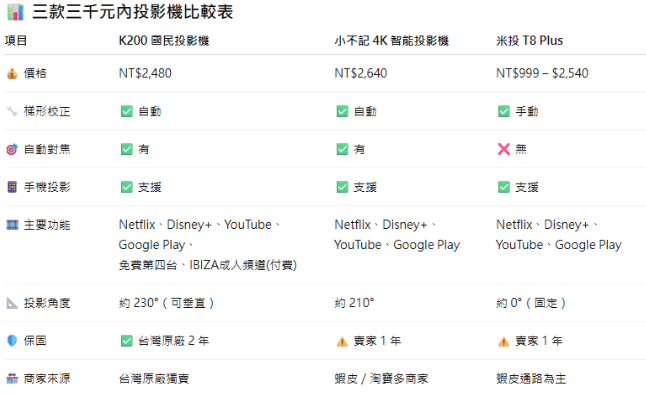Click the row label 商家來源
646x394 pixels.
(47, 378)
